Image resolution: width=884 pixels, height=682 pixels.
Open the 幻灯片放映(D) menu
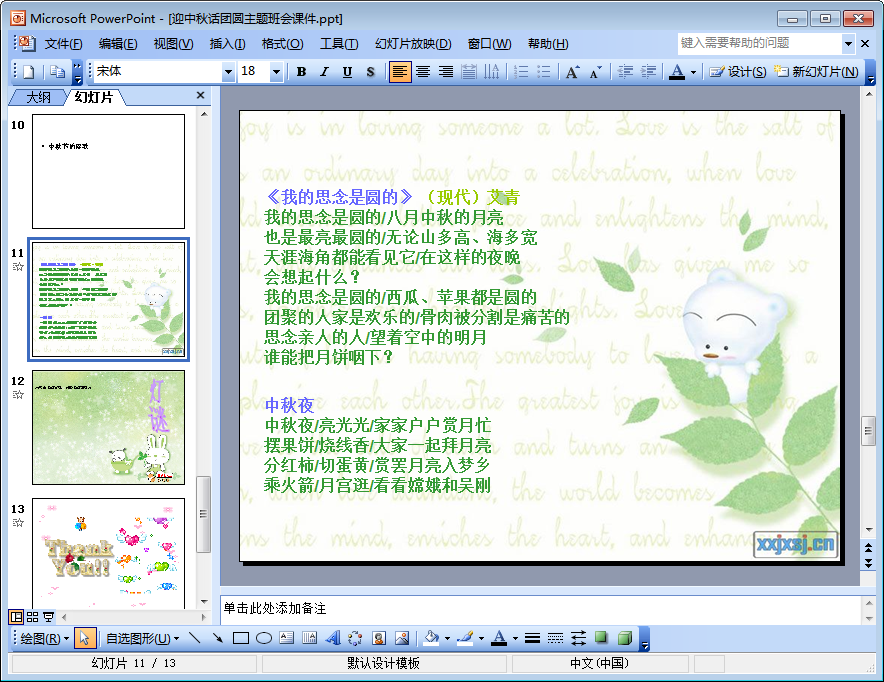click(x=413, y=44)
